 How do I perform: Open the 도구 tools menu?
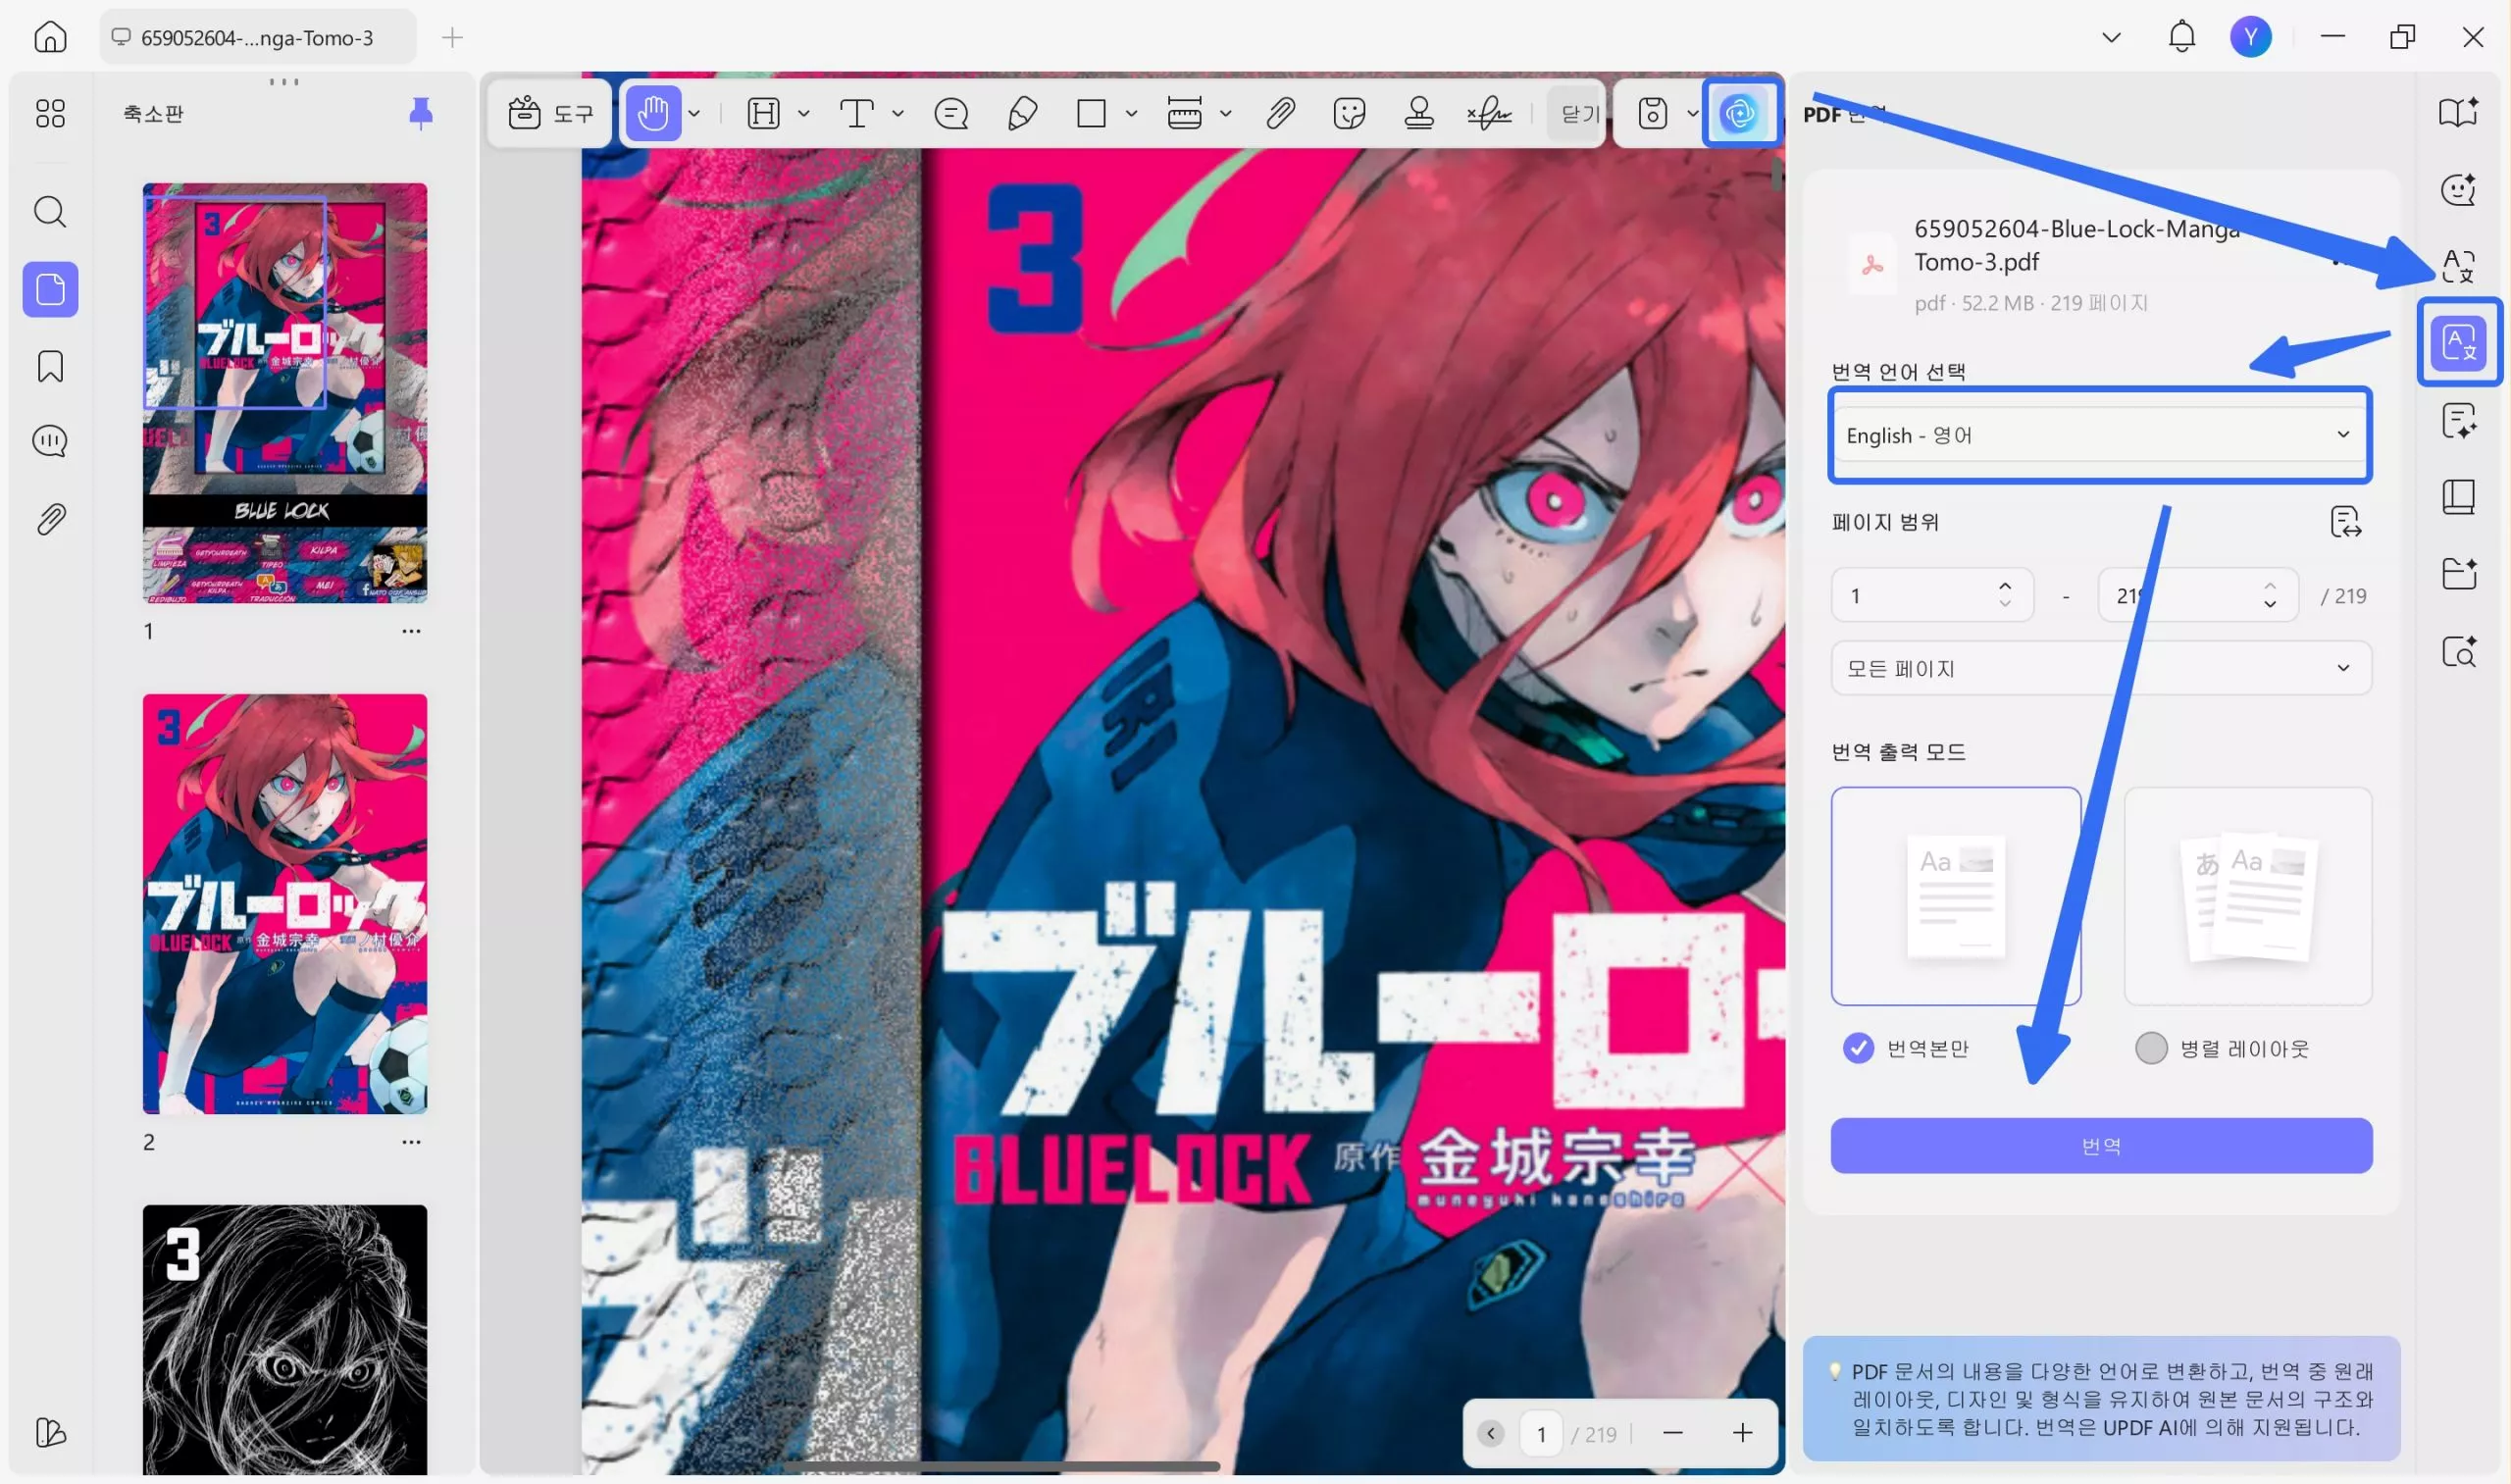pos(551,114)
